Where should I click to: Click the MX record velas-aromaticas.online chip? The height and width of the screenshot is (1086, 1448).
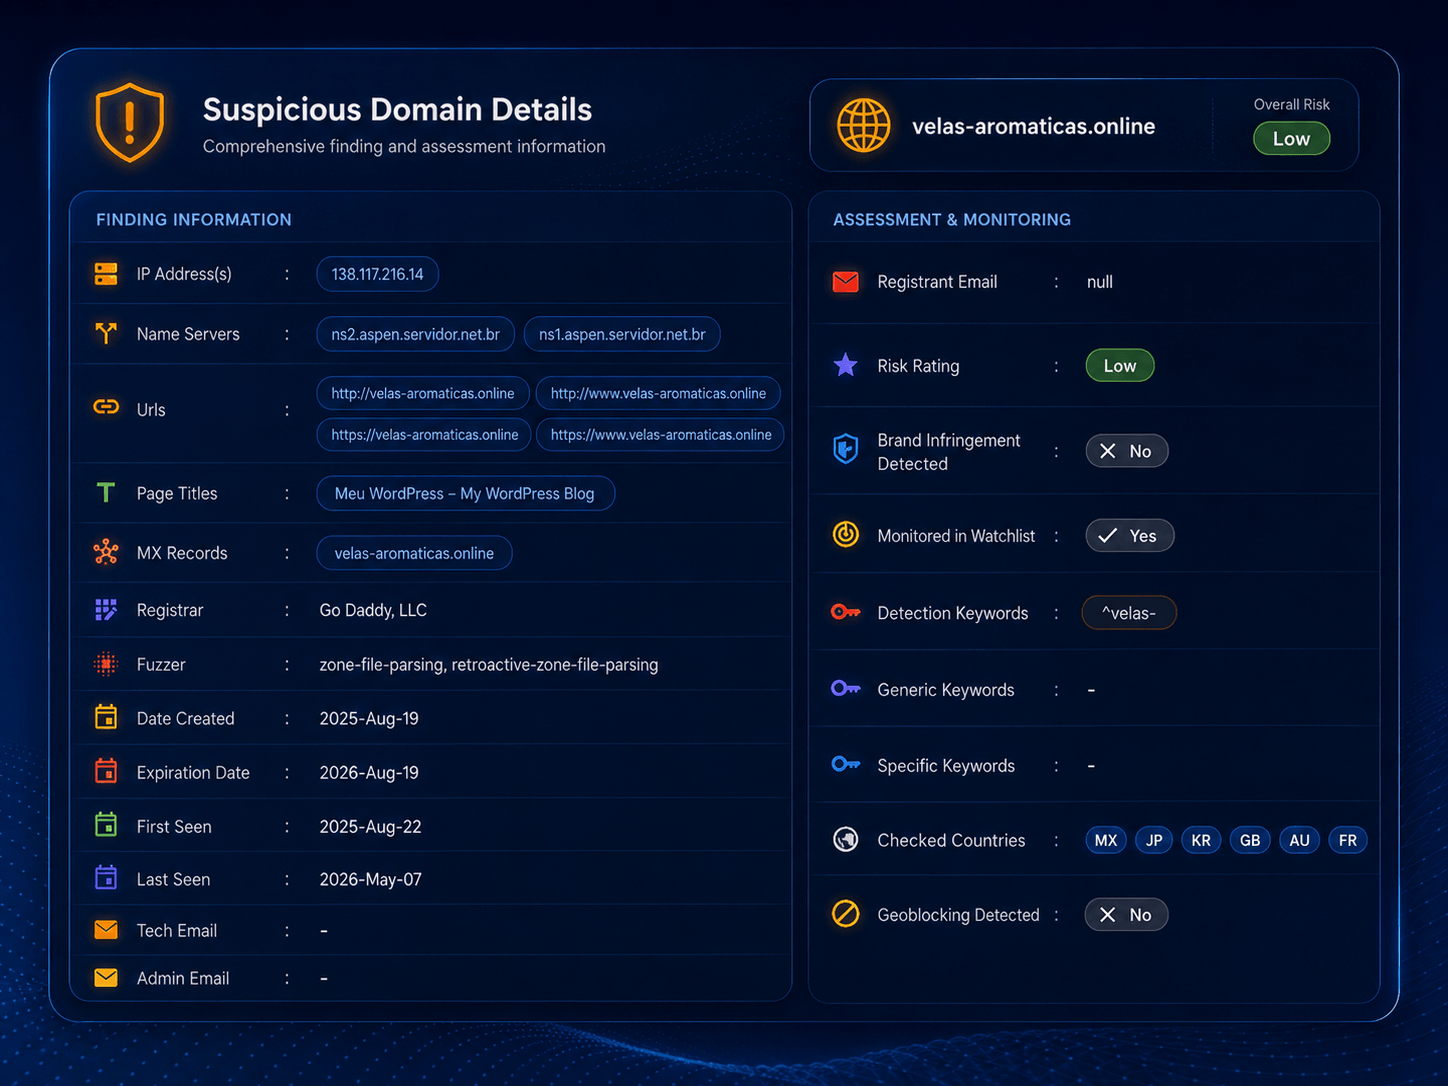coord(414,553)
